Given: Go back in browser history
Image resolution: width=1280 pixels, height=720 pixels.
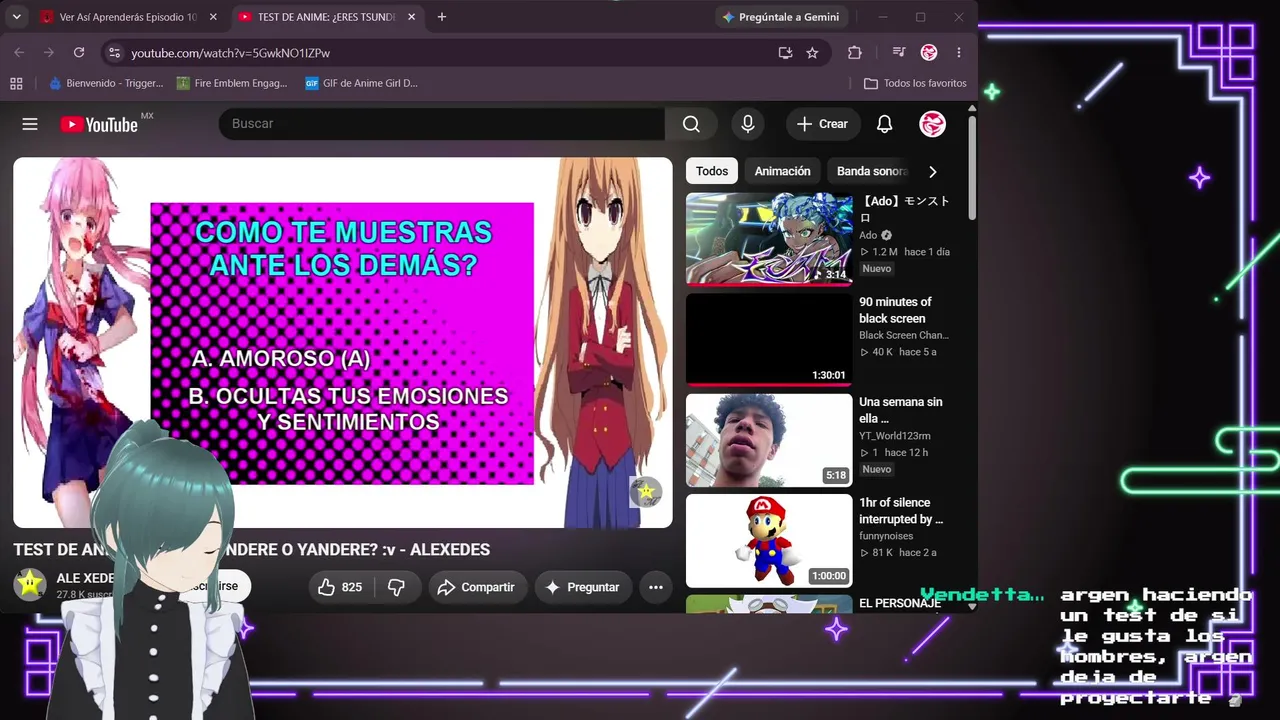Looking at the screenshot, I should tap(19, 53).
